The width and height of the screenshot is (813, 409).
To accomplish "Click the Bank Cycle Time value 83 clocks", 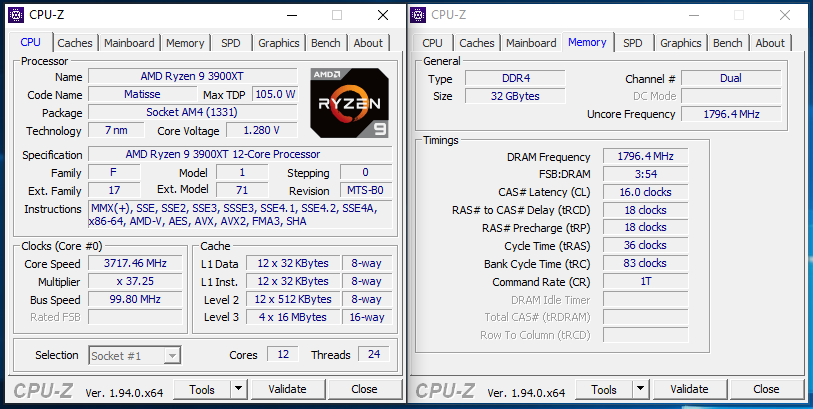I will [646, 263].
